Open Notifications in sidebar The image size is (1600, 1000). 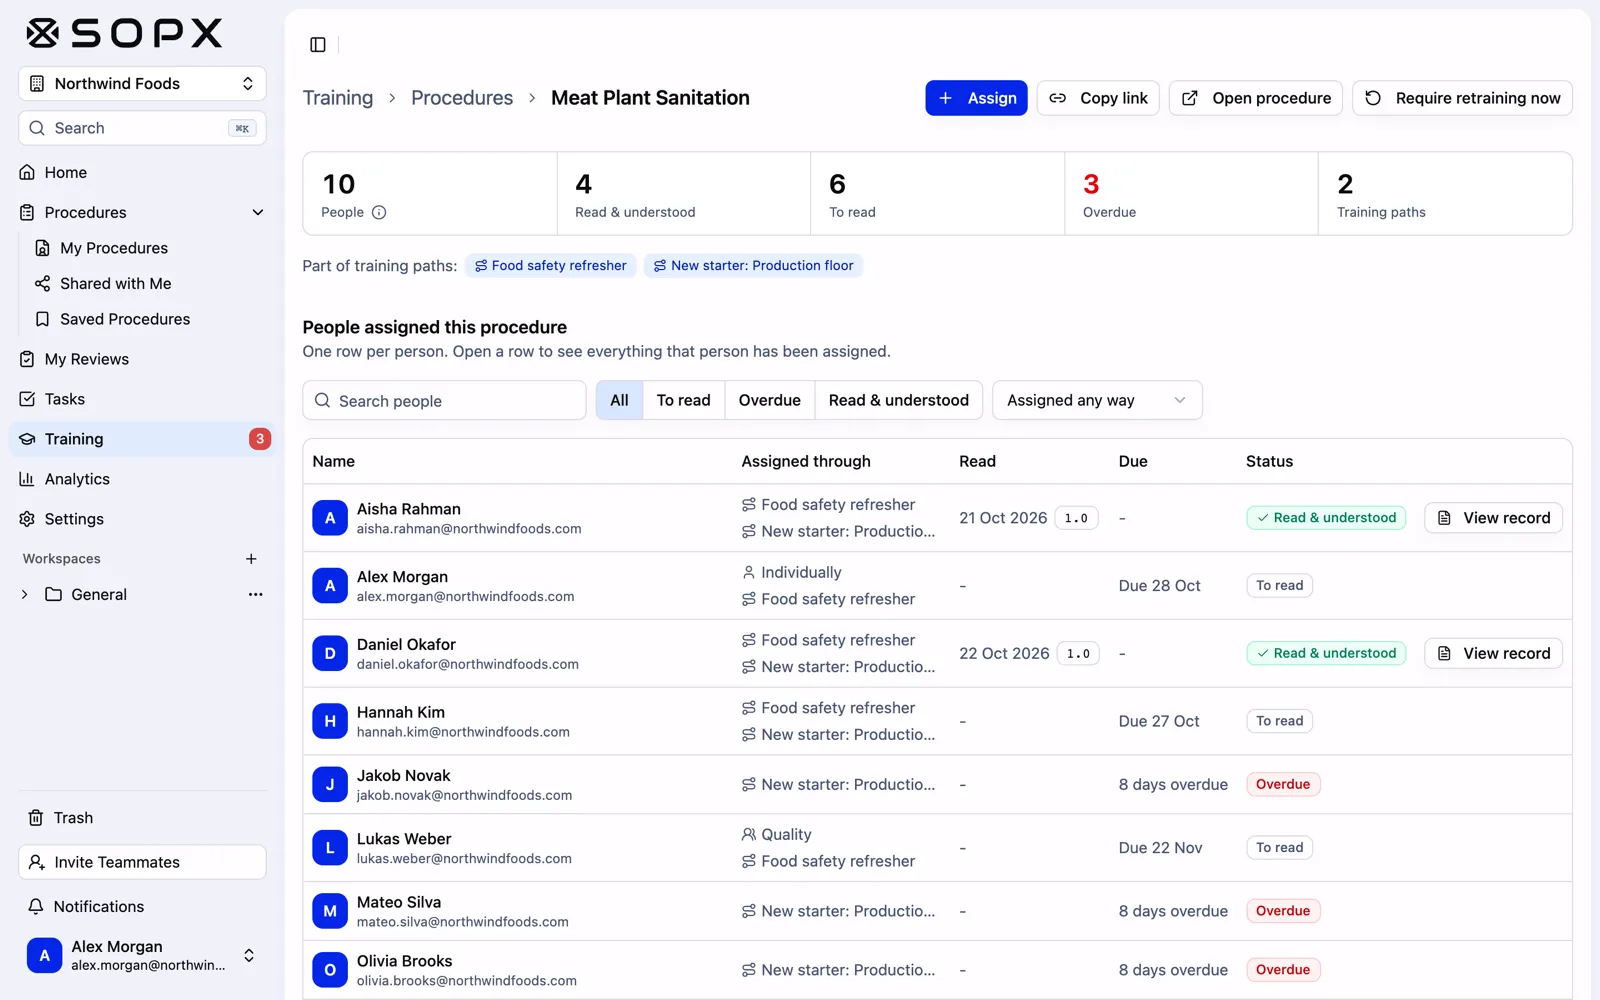click(142, 907)
